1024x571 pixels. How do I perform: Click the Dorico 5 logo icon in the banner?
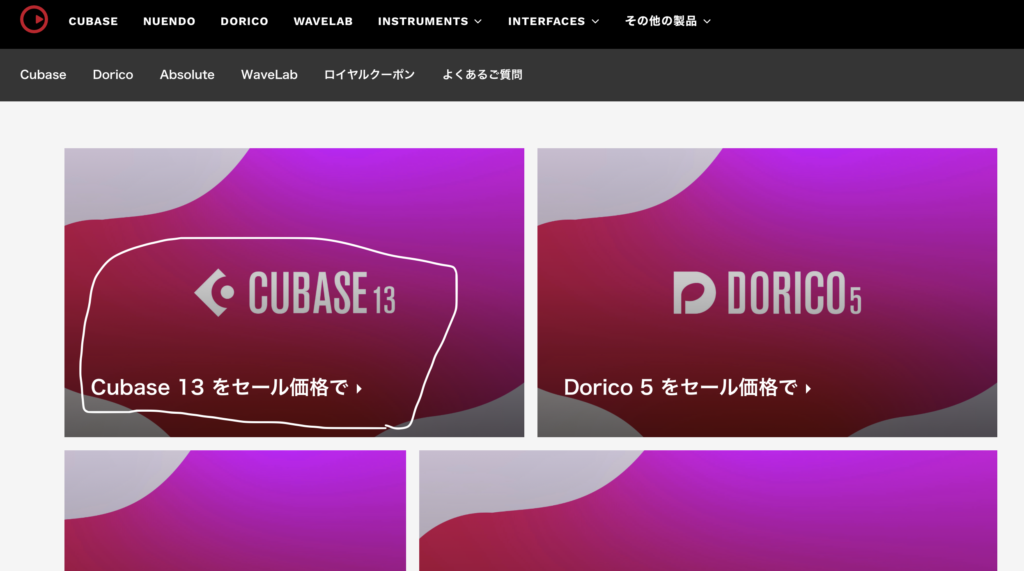[694, 292]
